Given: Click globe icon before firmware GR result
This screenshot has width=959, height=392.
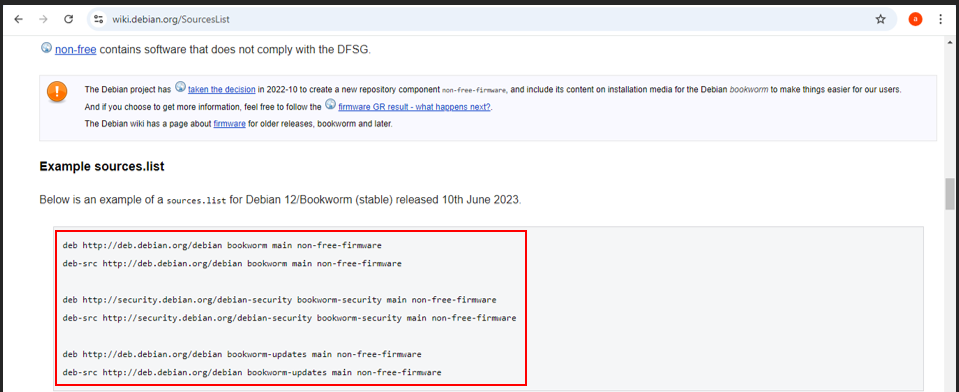Looking at the screenshot, I should coord(330,105).
